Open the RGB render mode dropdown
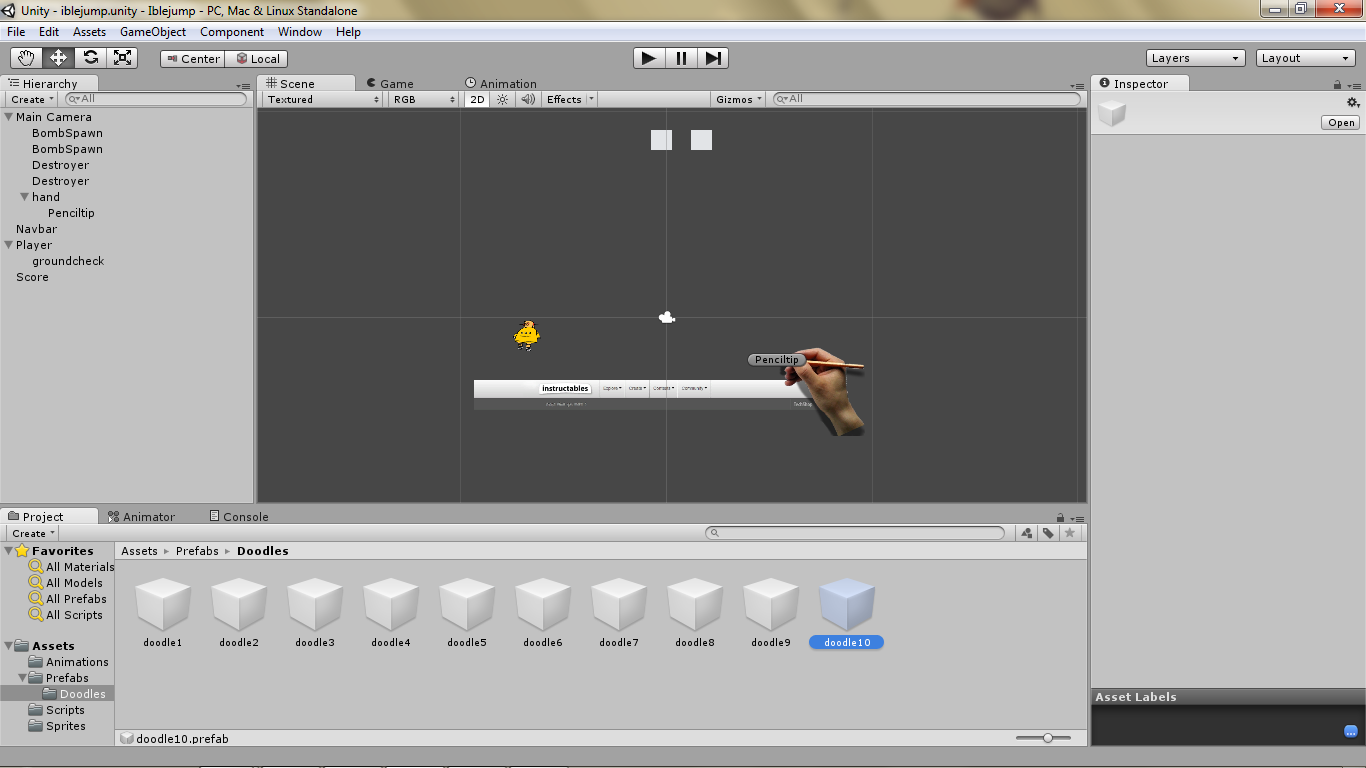 pos(424,99)
